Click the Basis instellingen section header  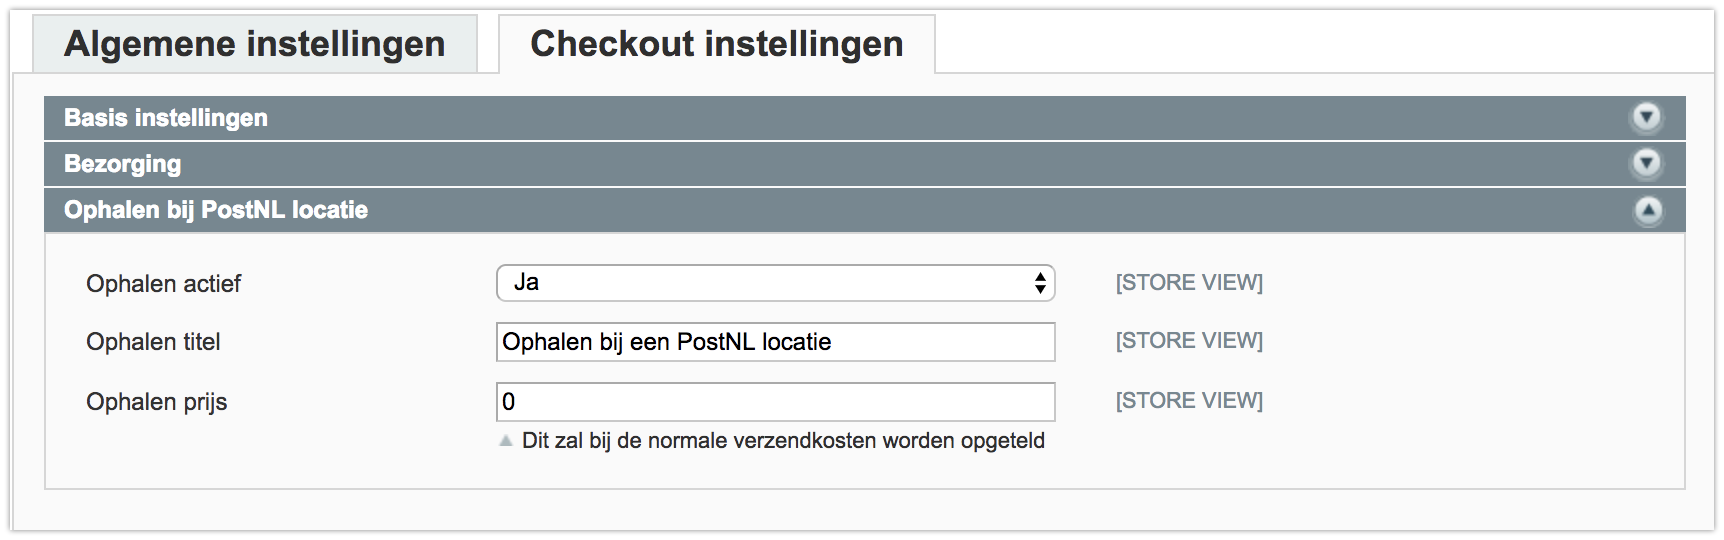pos(865,118)
